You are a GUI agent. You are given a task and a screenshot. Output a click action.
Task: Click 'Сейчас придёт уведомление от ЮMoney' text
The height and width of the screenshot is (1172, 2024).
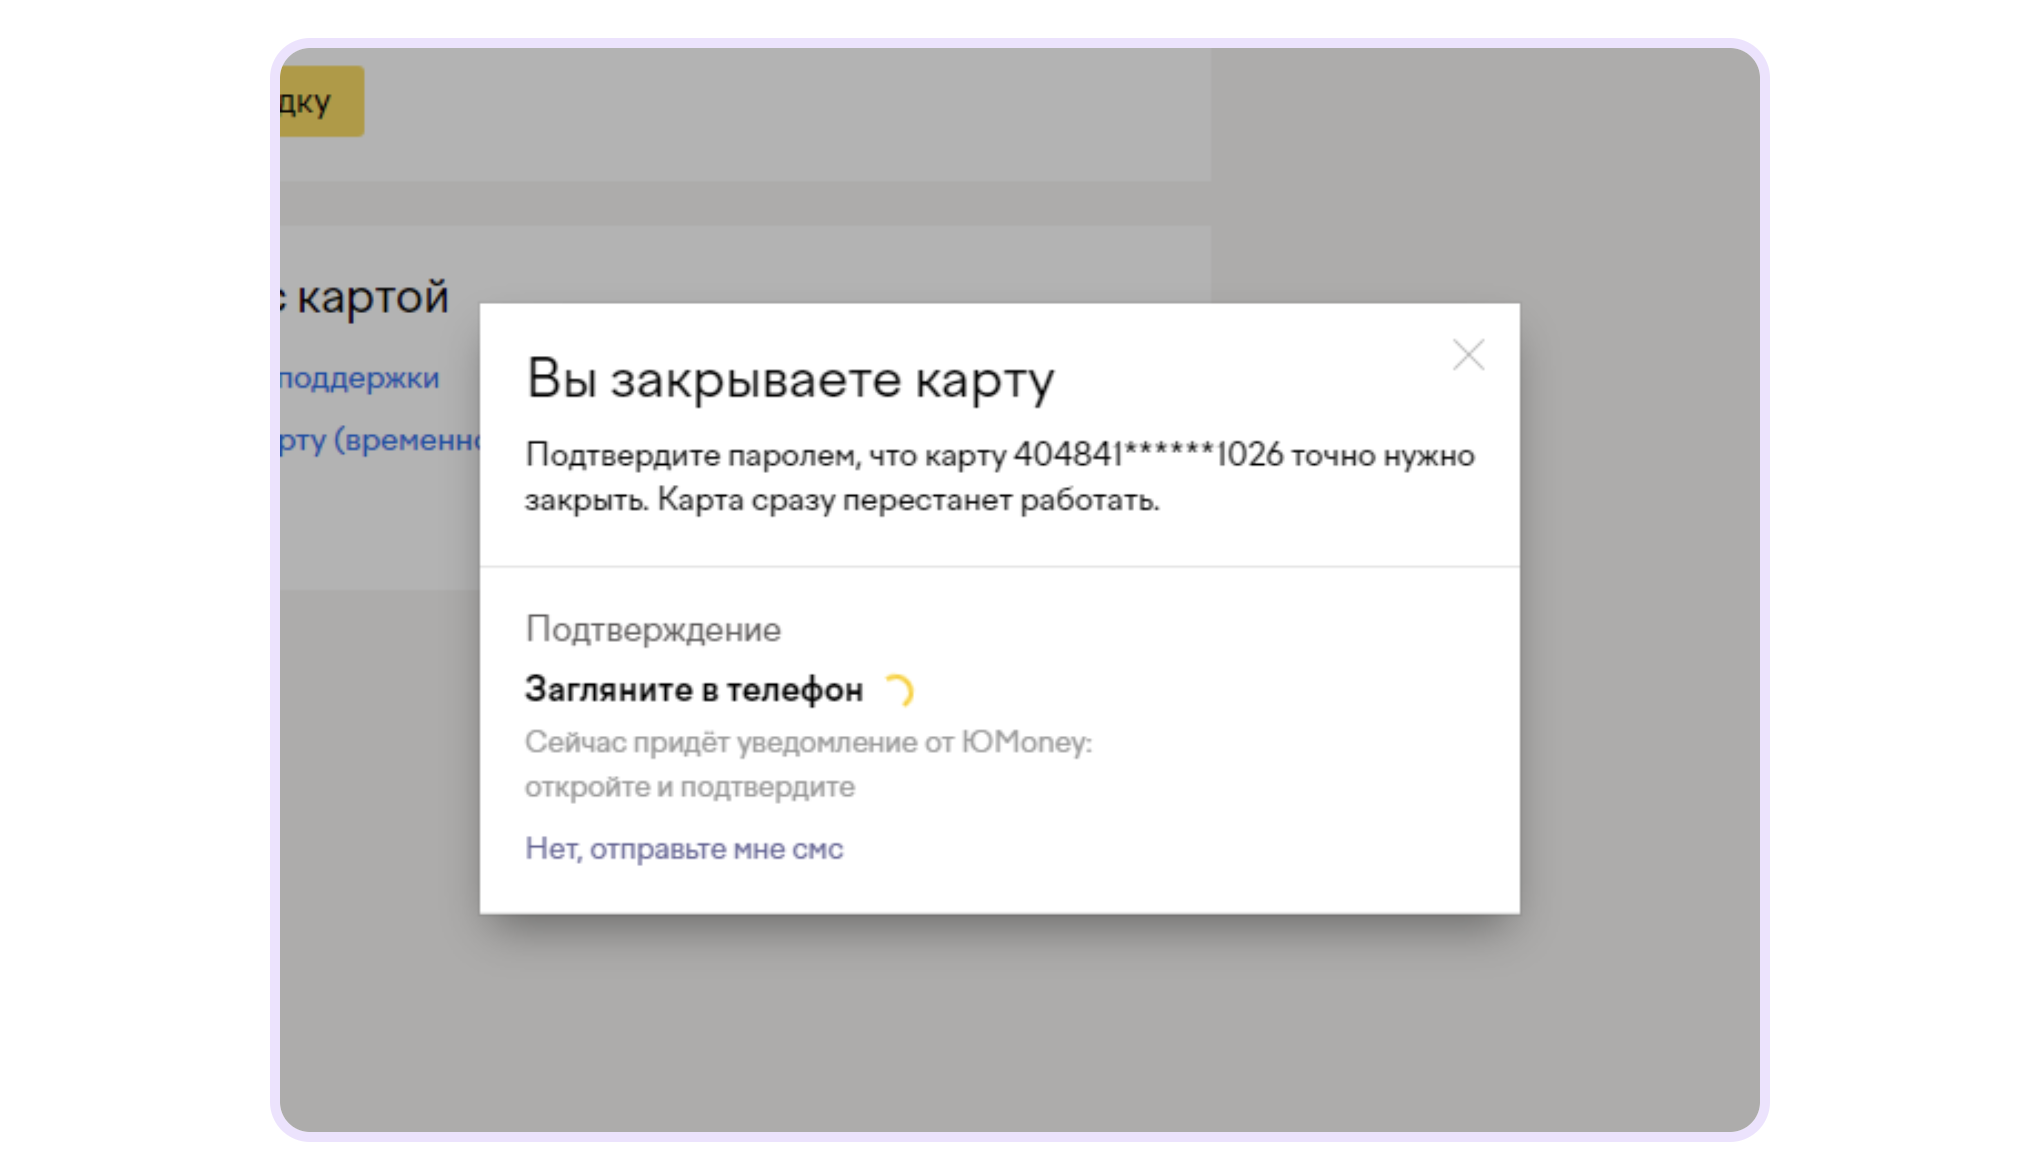808,742
